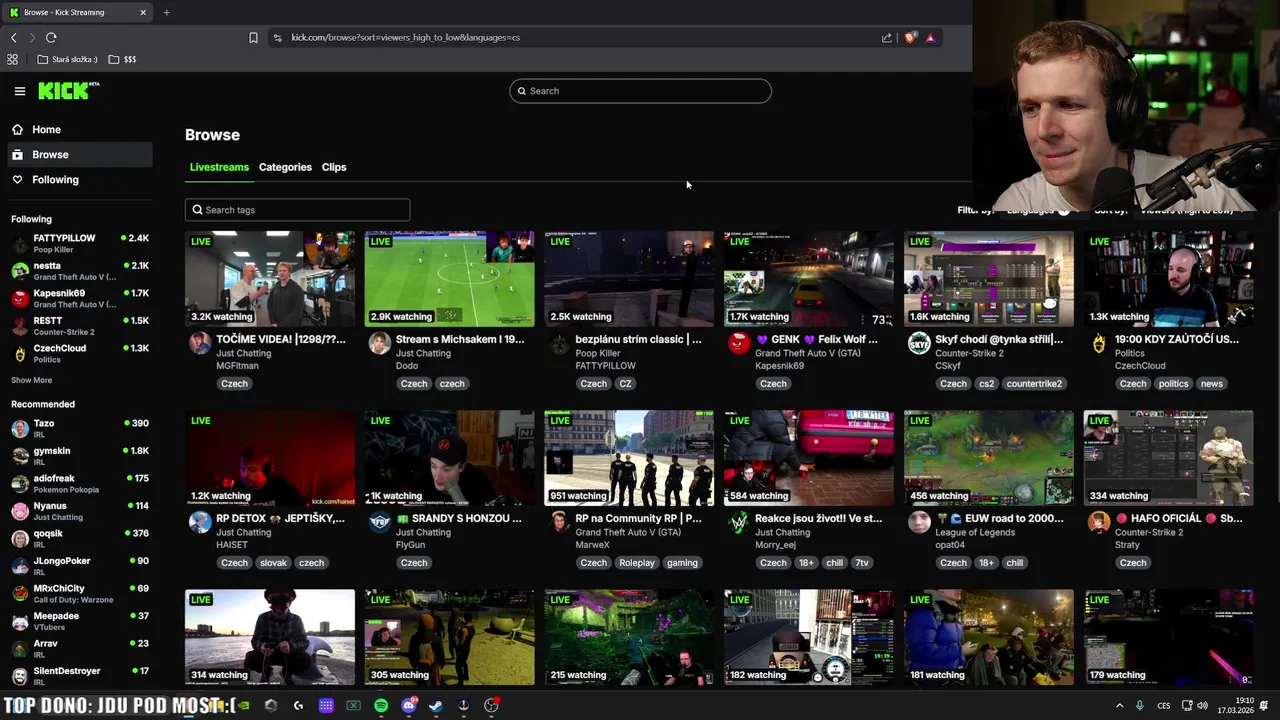Viewport: 1280px width, 720px height.
Task: Open the football stream thumbnail by Dodo
Action: point(449,279)
